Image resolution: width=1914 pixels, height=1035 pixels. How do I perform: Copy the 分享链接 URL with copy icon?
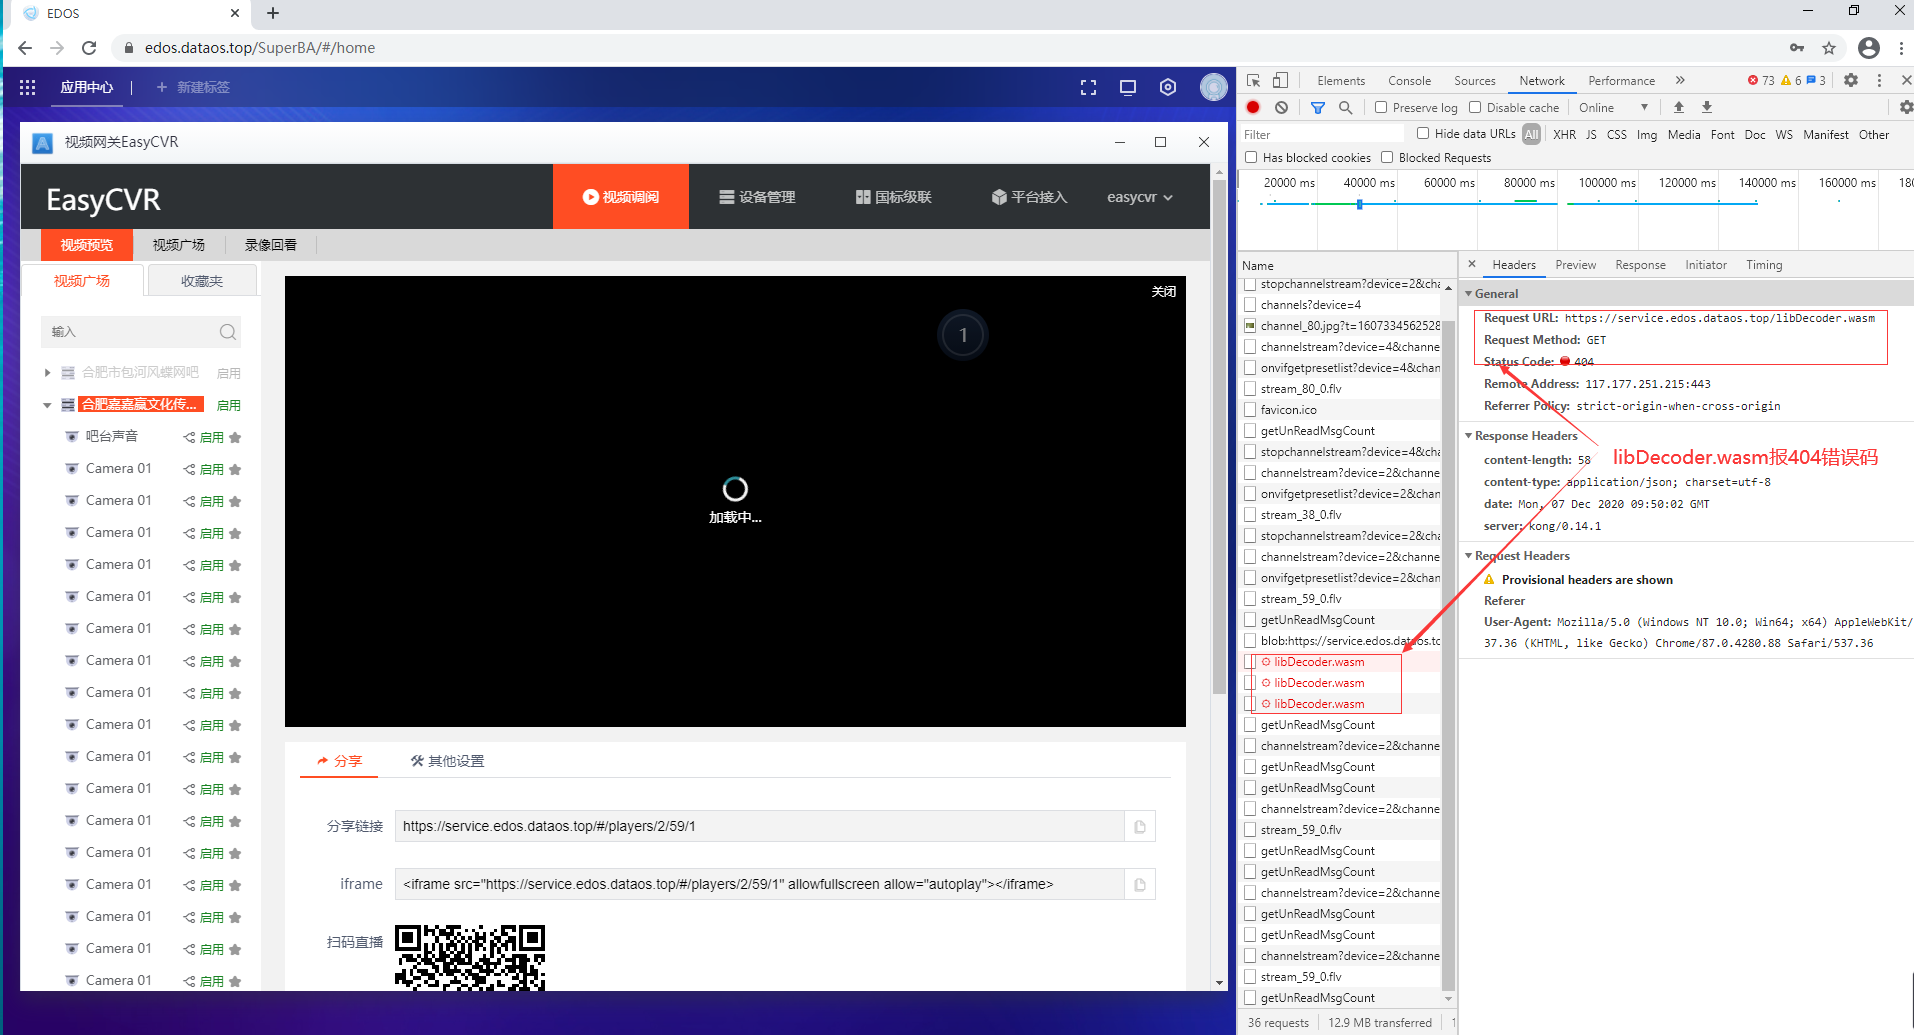[1140, 827]
